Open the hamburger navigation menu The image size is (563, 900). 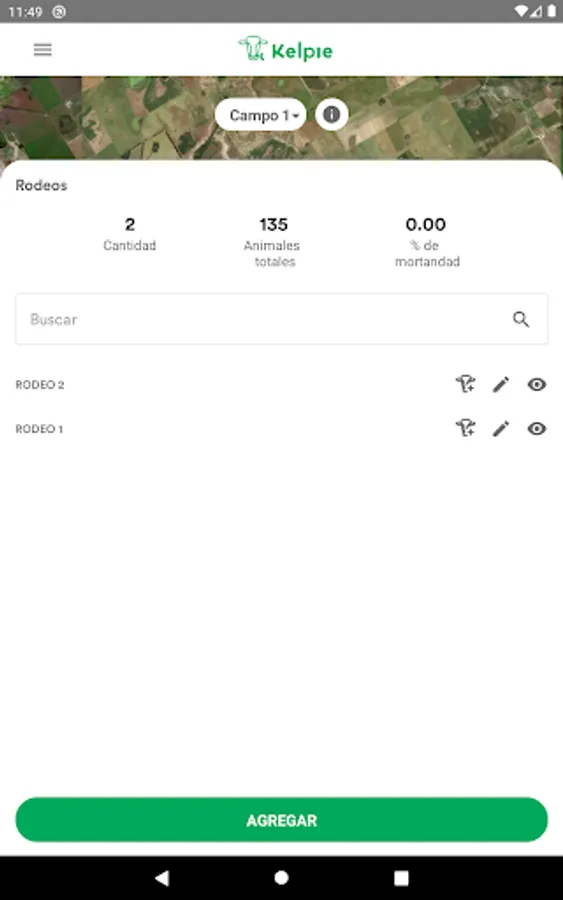(42, 50)
